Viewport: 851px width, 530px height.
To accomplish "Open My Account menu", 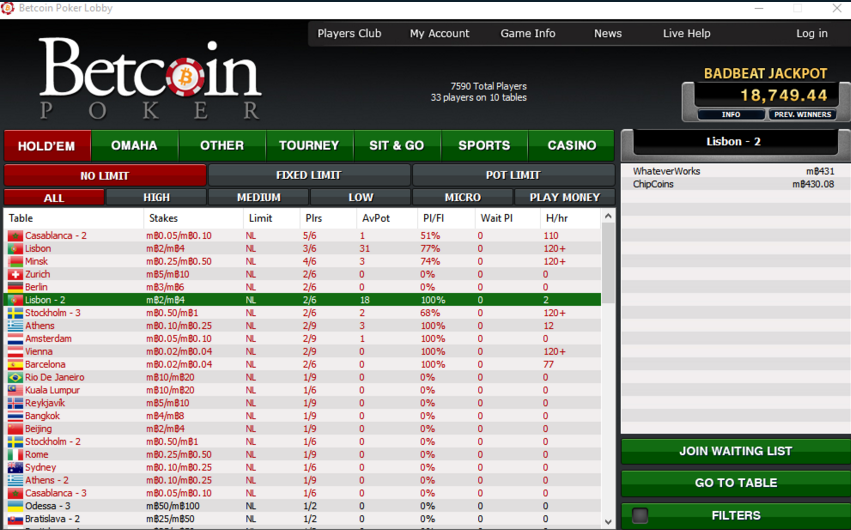I will [440, 34].
